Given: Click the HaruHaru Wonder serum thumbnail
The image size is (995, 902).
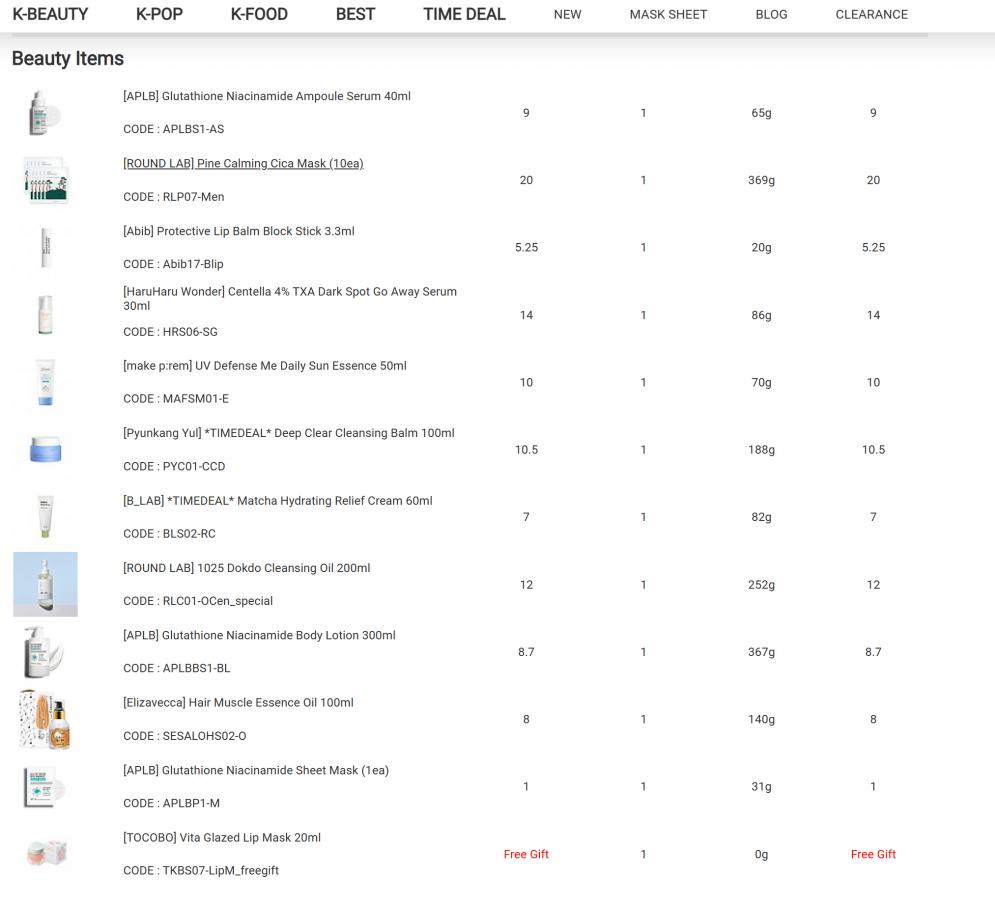Looking at the screenshot, I should (x=45, y=315).
